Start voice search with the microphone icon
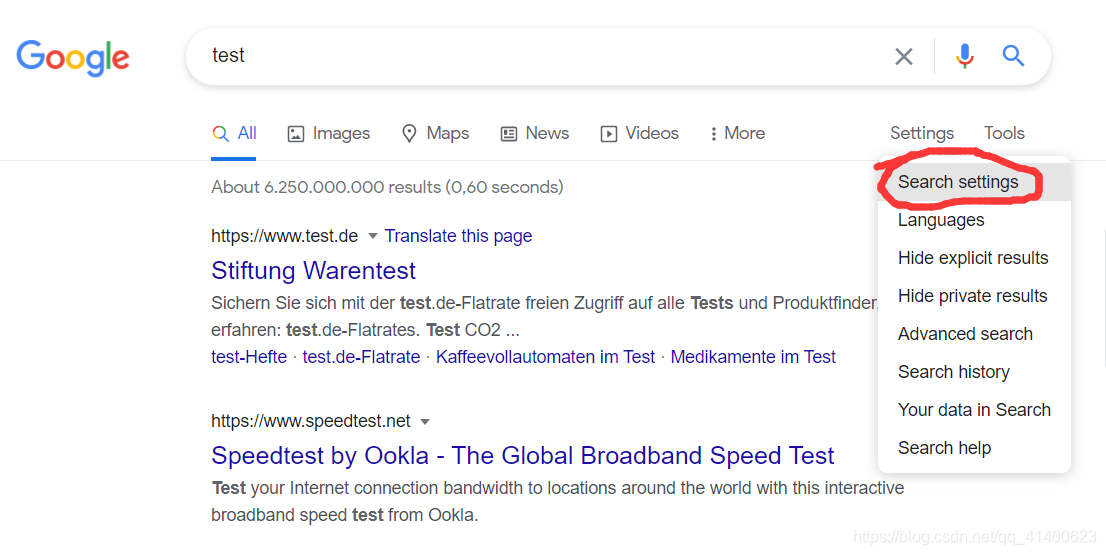 [964, 56]
